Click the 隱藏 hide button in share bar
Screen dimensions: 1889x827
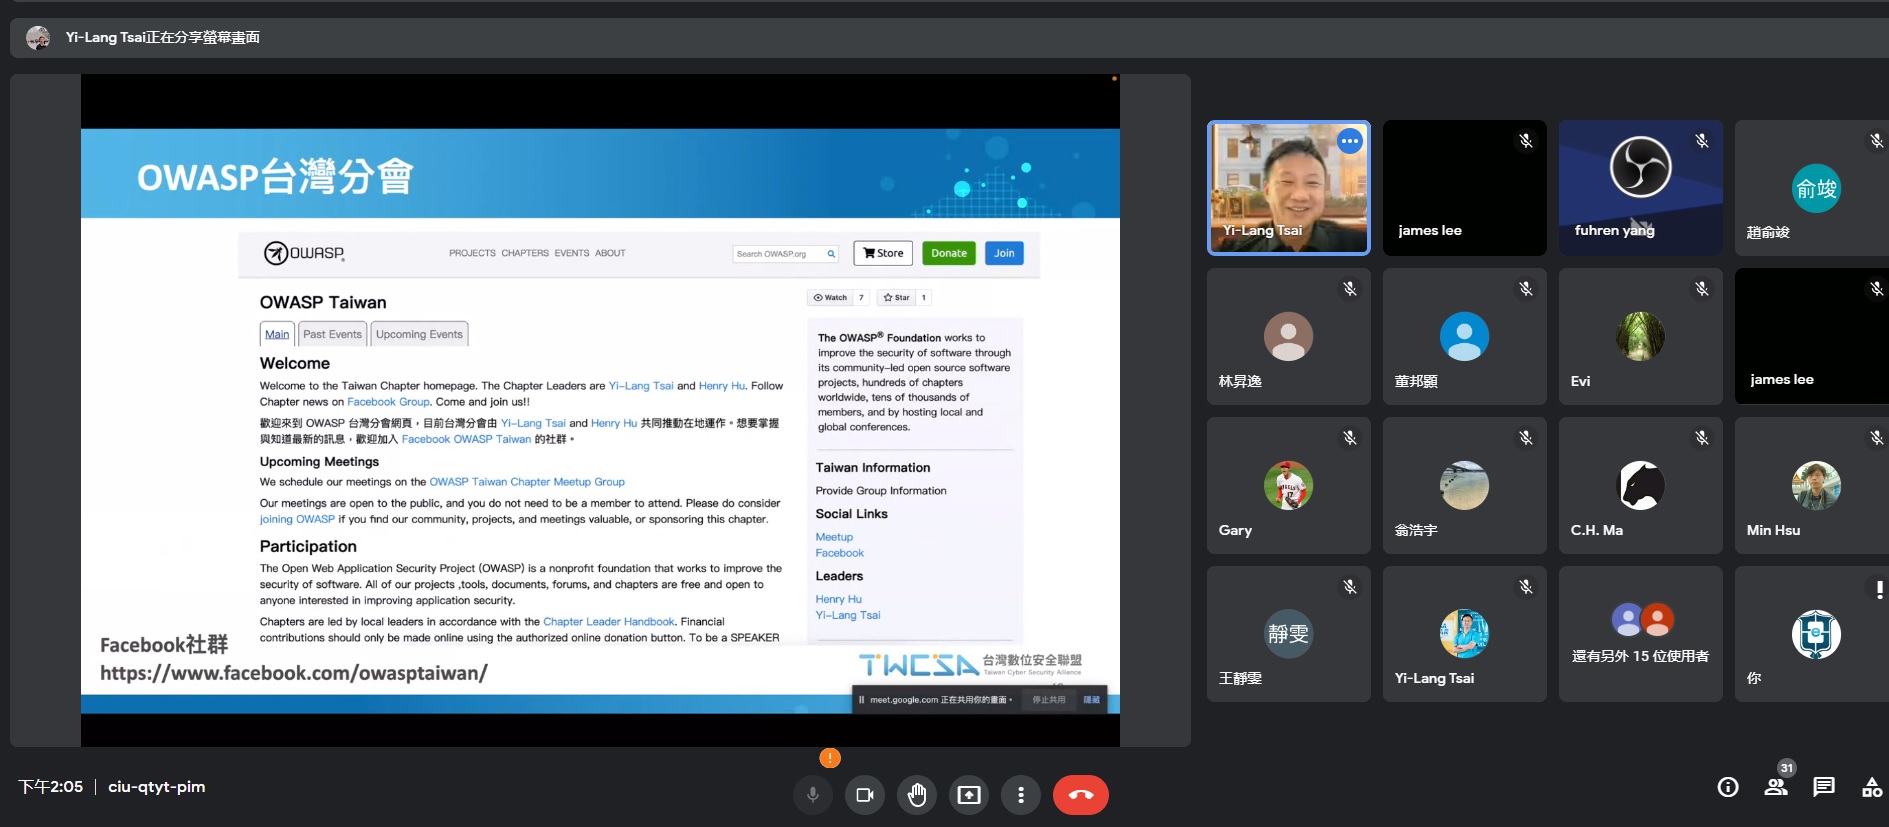point(1091,700)
